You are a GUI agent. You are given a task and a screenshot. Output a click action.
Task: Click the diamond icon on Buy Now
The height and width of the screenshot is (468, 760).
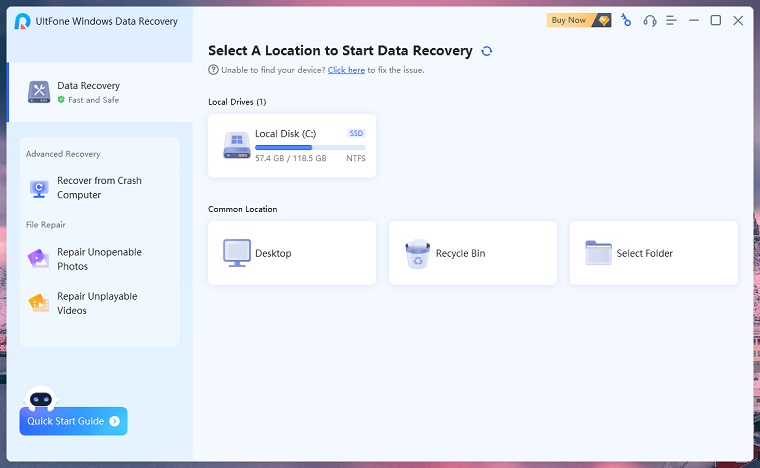click(x=603, y=20)
